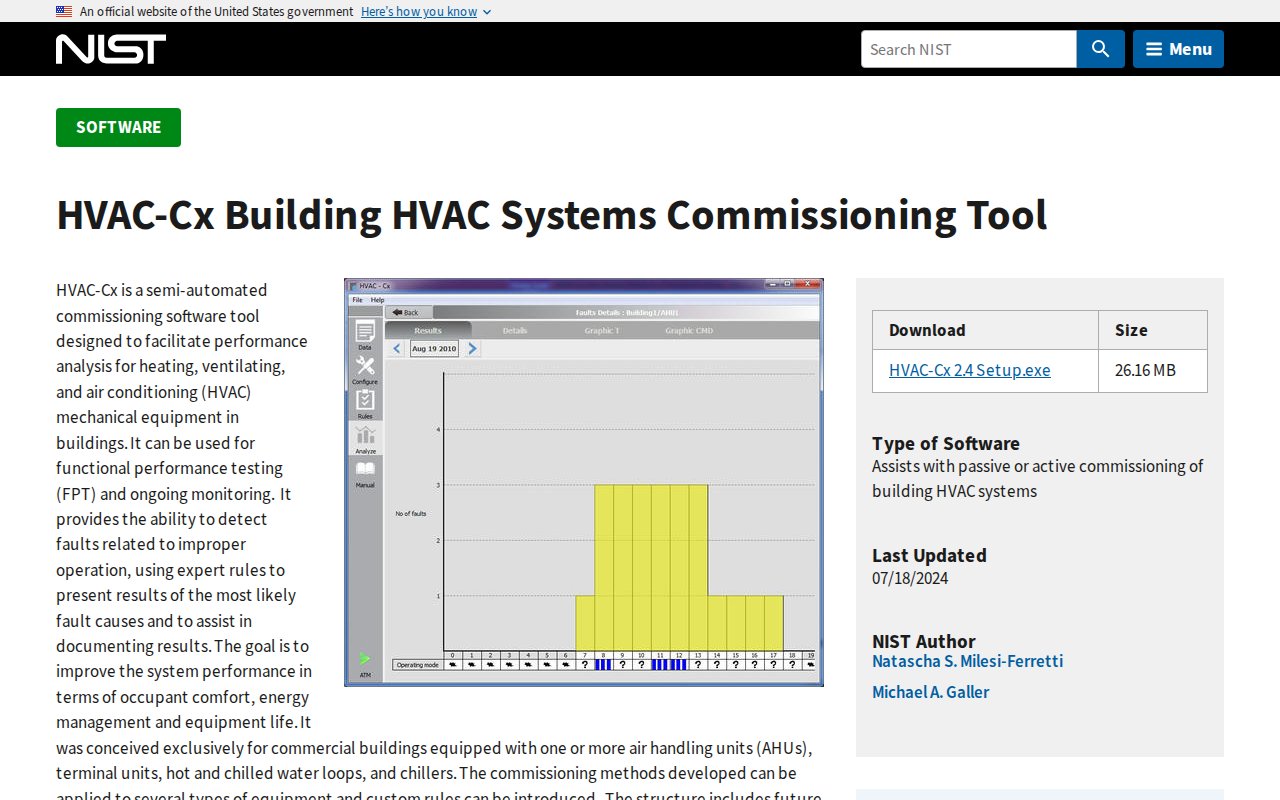The width and height of the screenshot is (1280, 800).
Task: Open the Manual book icon
Action: pyautogui.click(x=365, y=470)
